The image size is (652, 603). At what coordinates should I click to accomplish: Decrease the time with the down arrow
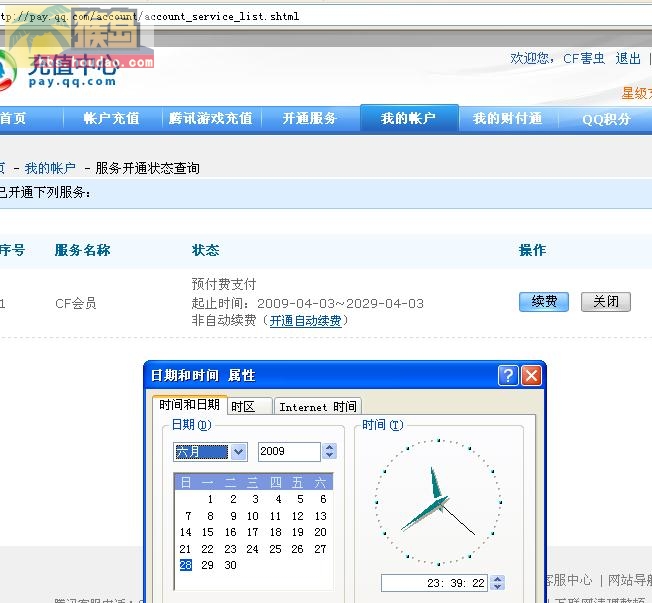click(x=497, y=586)
